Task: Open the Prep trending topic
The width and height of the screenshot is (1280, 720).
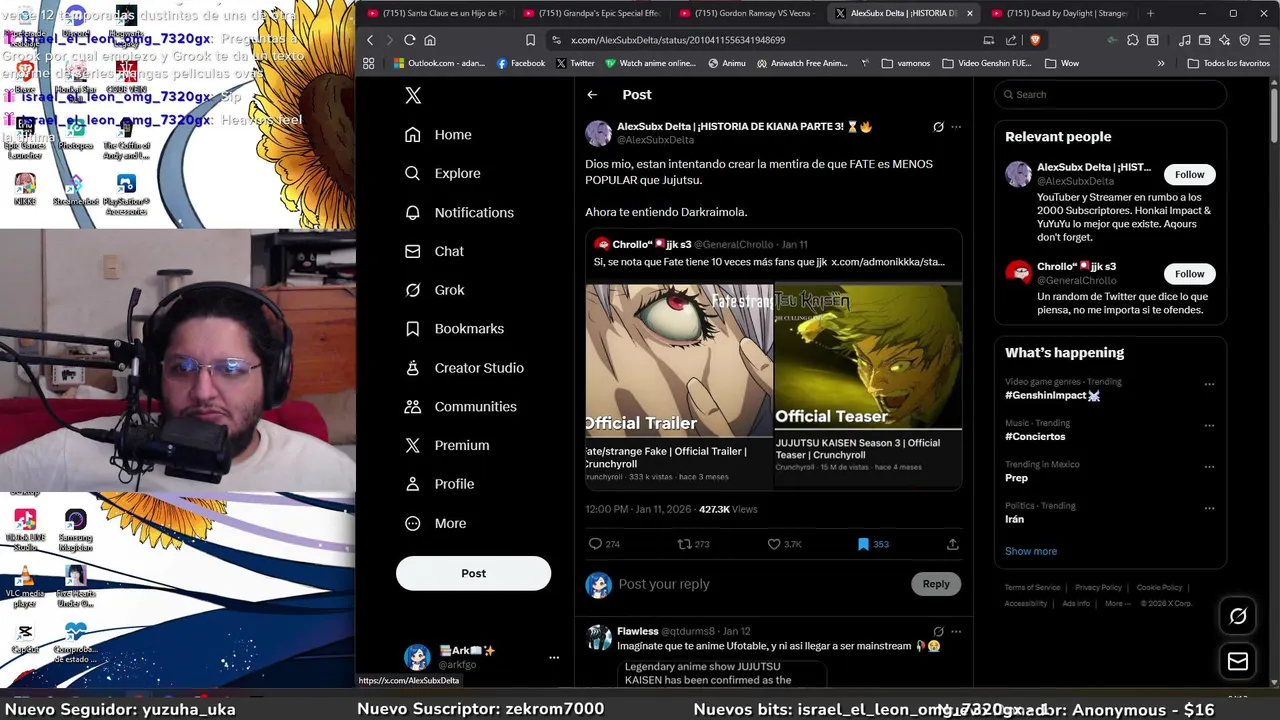Action: 1016,478
